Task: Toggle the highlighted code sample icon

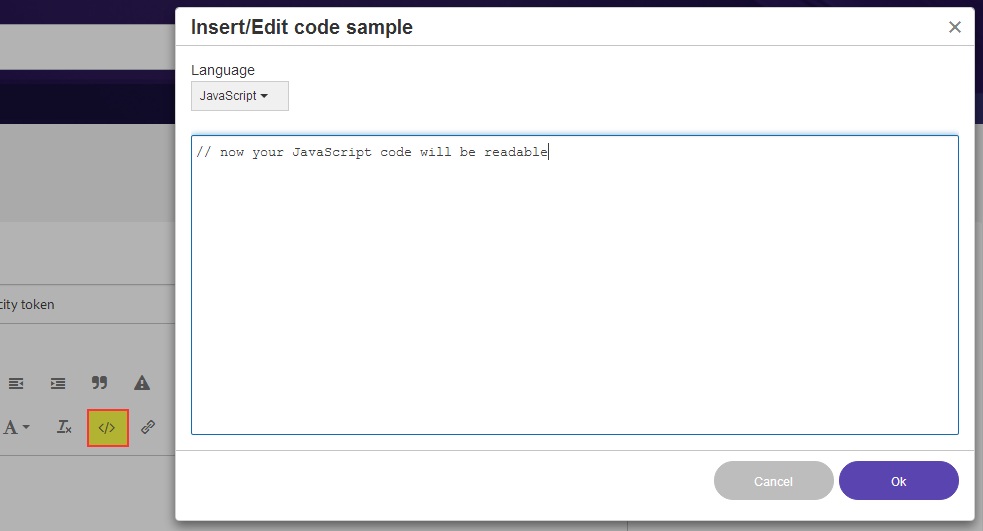Action: (x=107, y=427)
